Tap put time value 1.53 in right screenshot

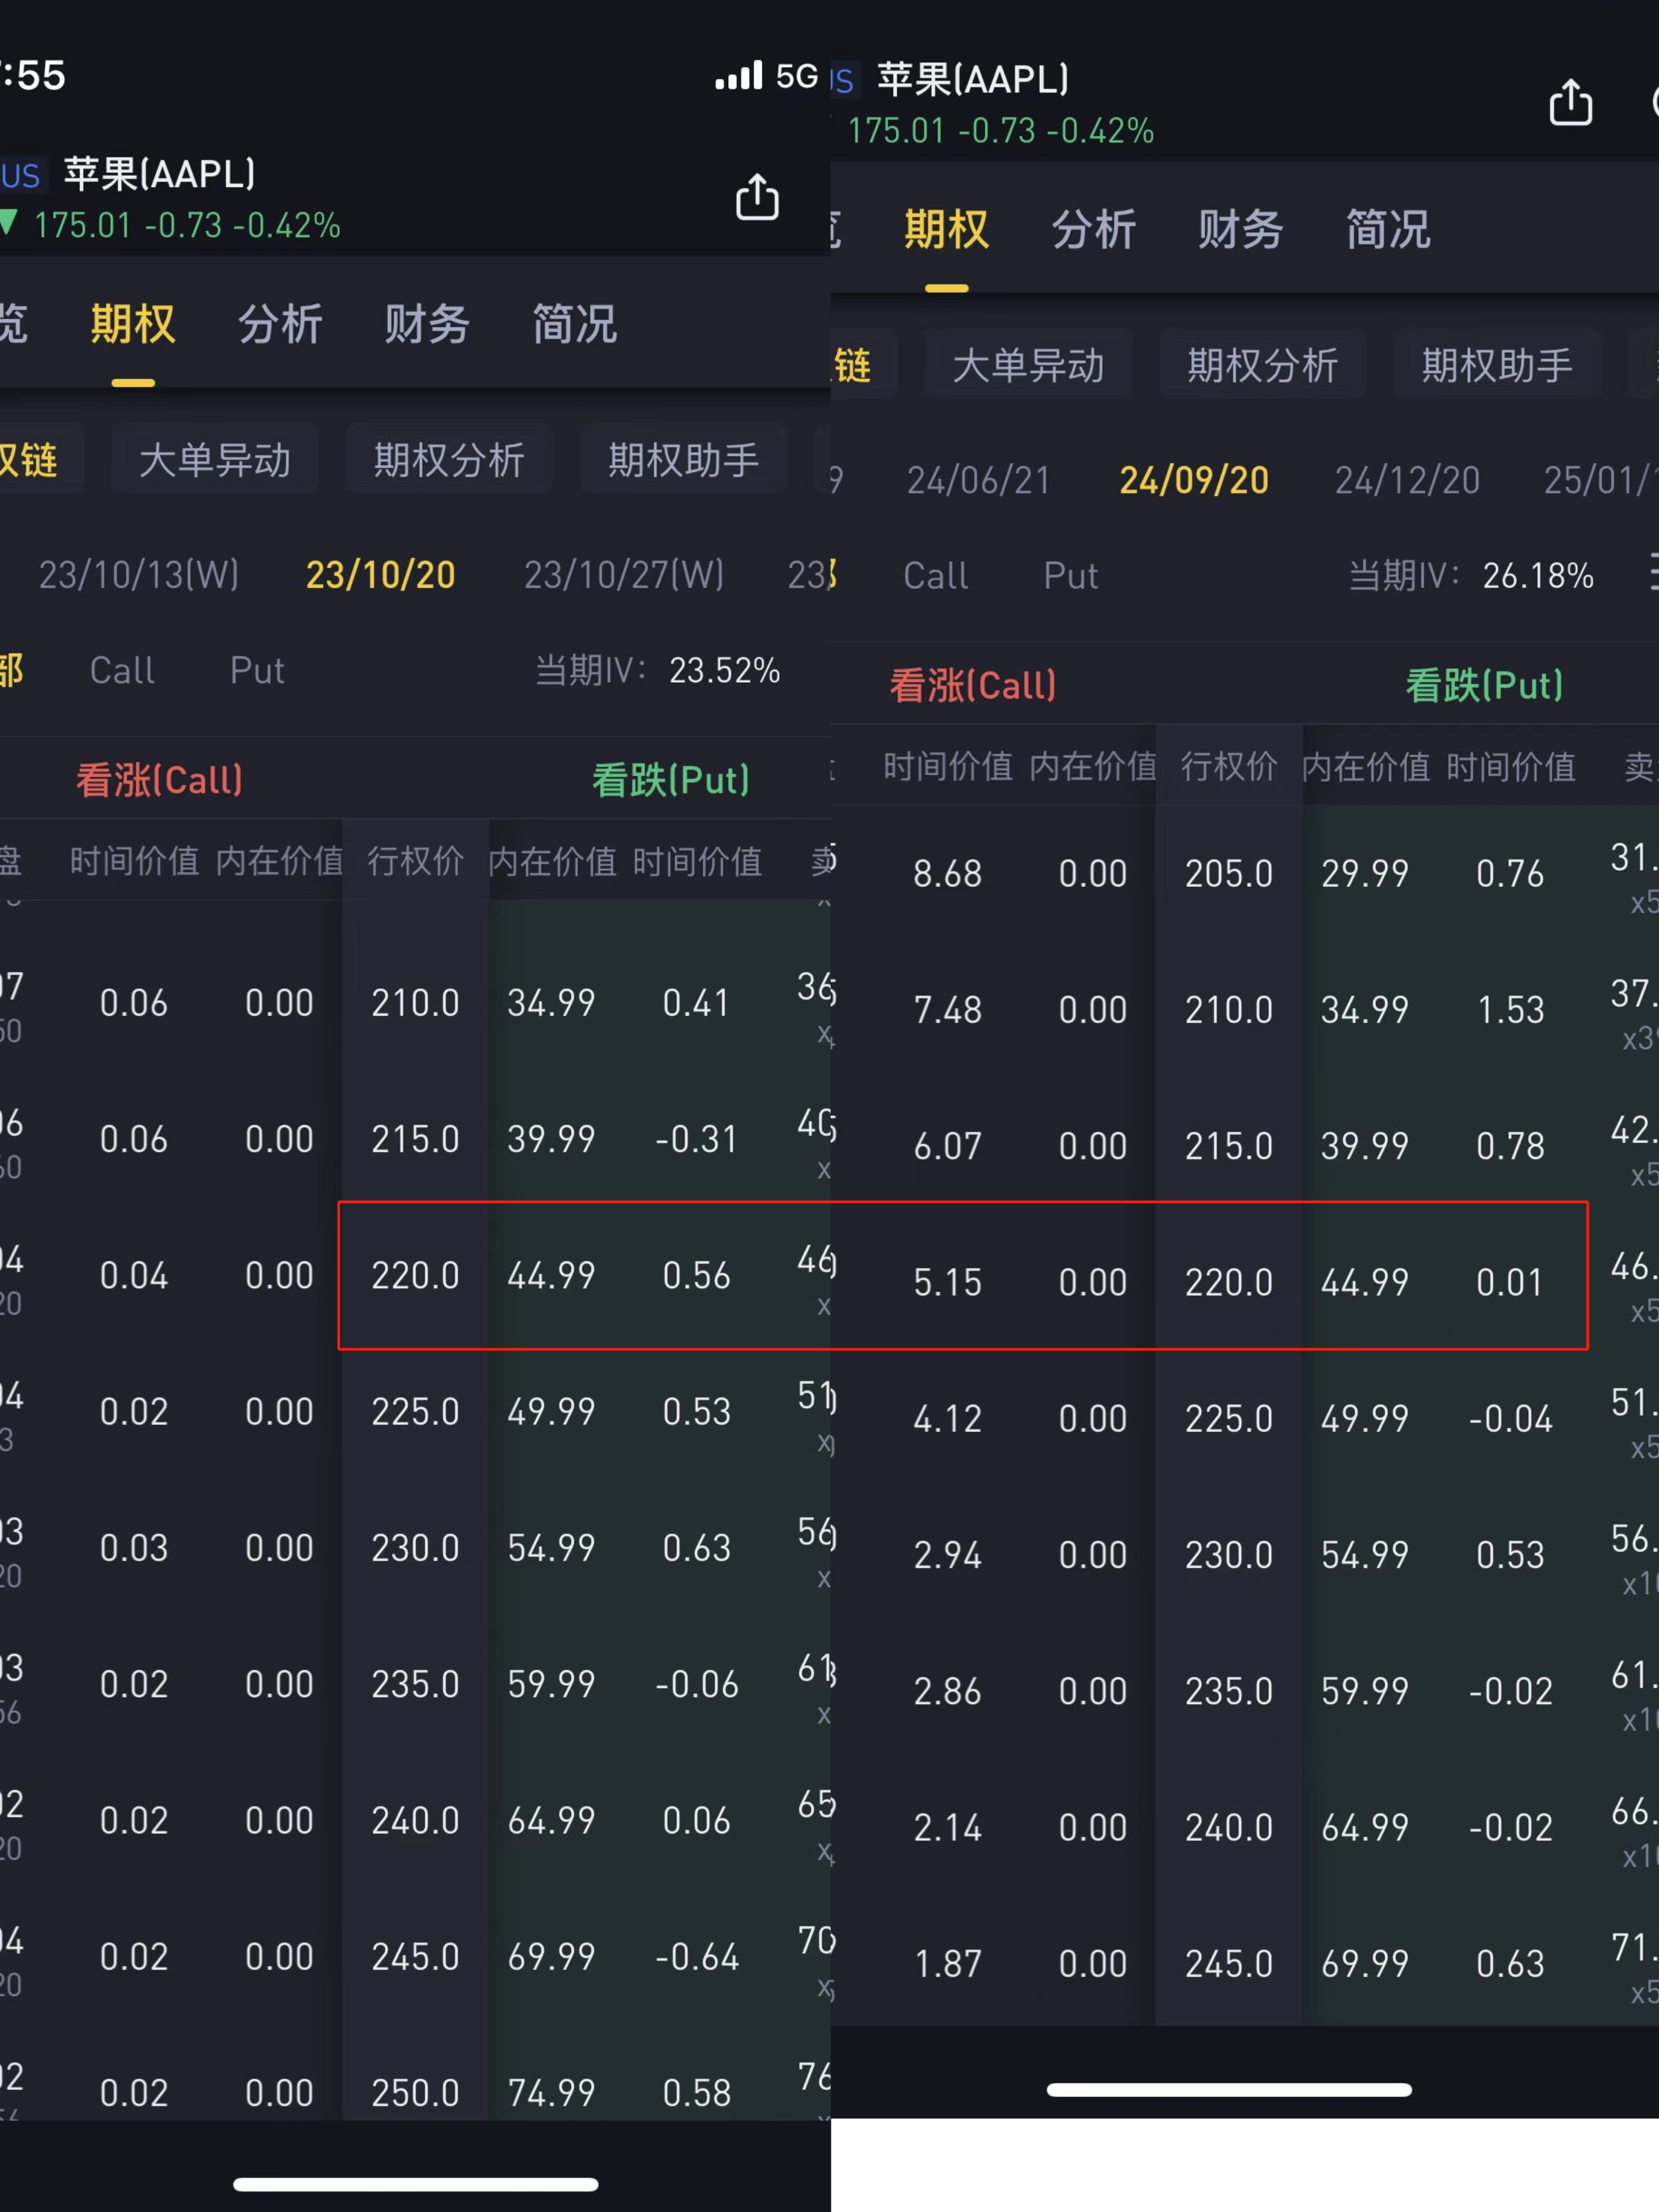(1510, 1010)
